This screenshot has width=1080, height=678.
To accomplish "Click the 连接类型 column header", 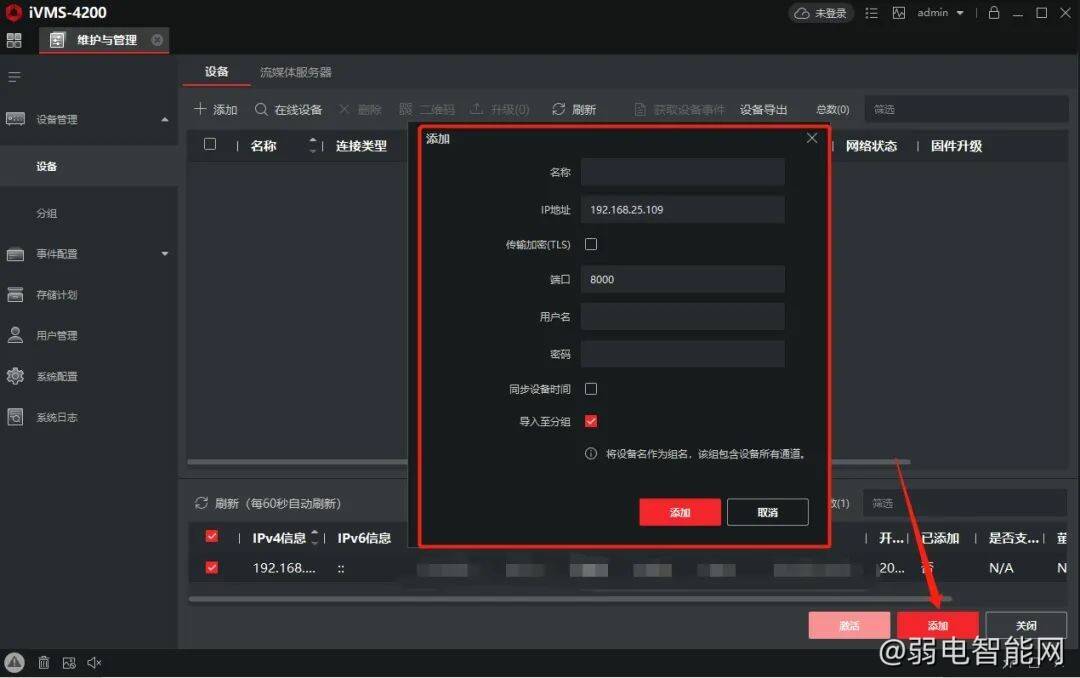I will point(361,146).
